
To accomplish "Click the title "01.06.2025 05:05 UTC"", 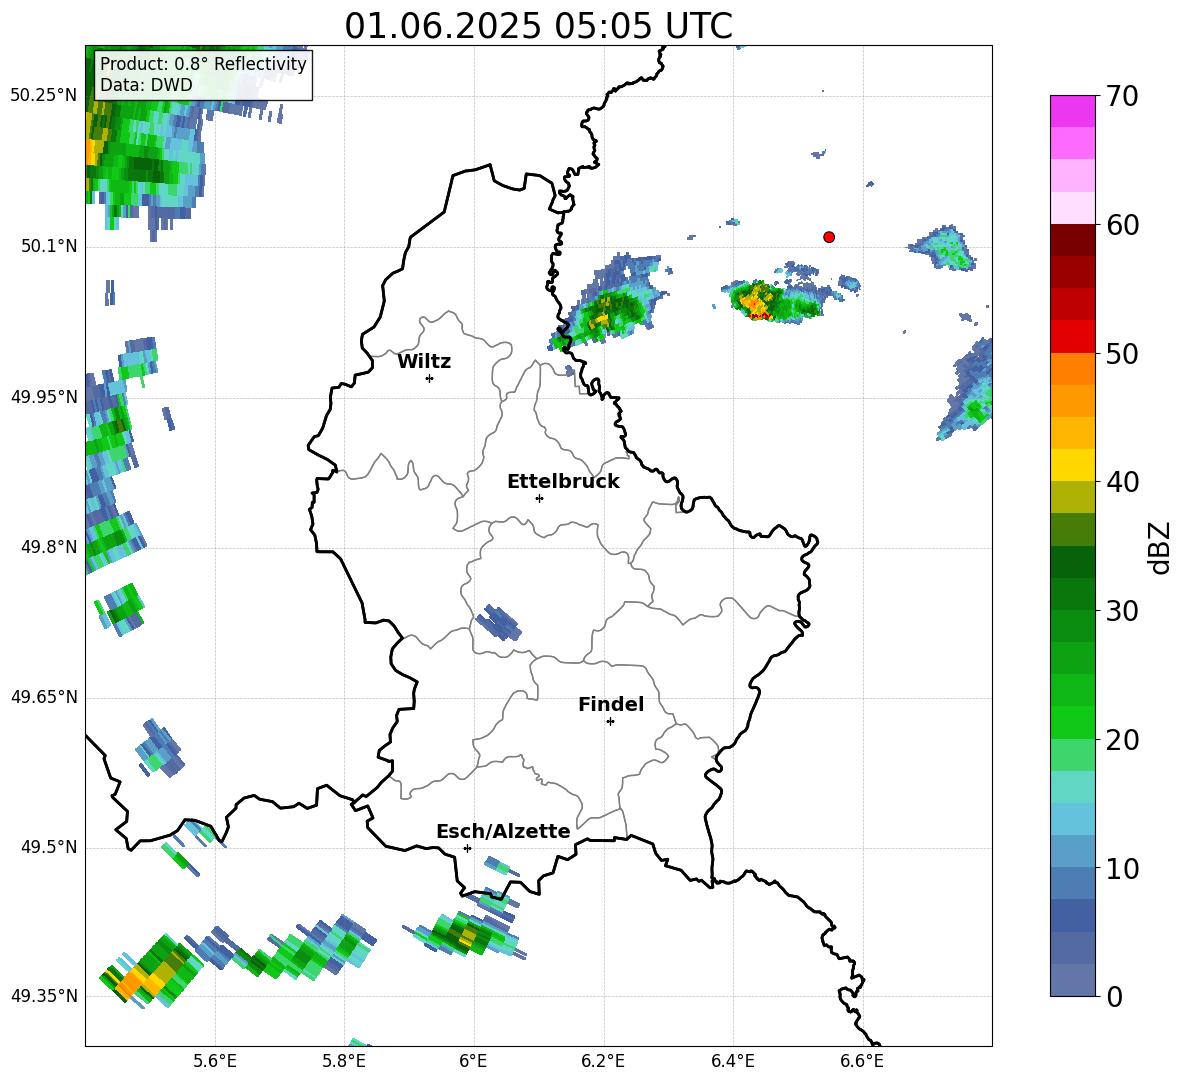I will tap(538, 26).
